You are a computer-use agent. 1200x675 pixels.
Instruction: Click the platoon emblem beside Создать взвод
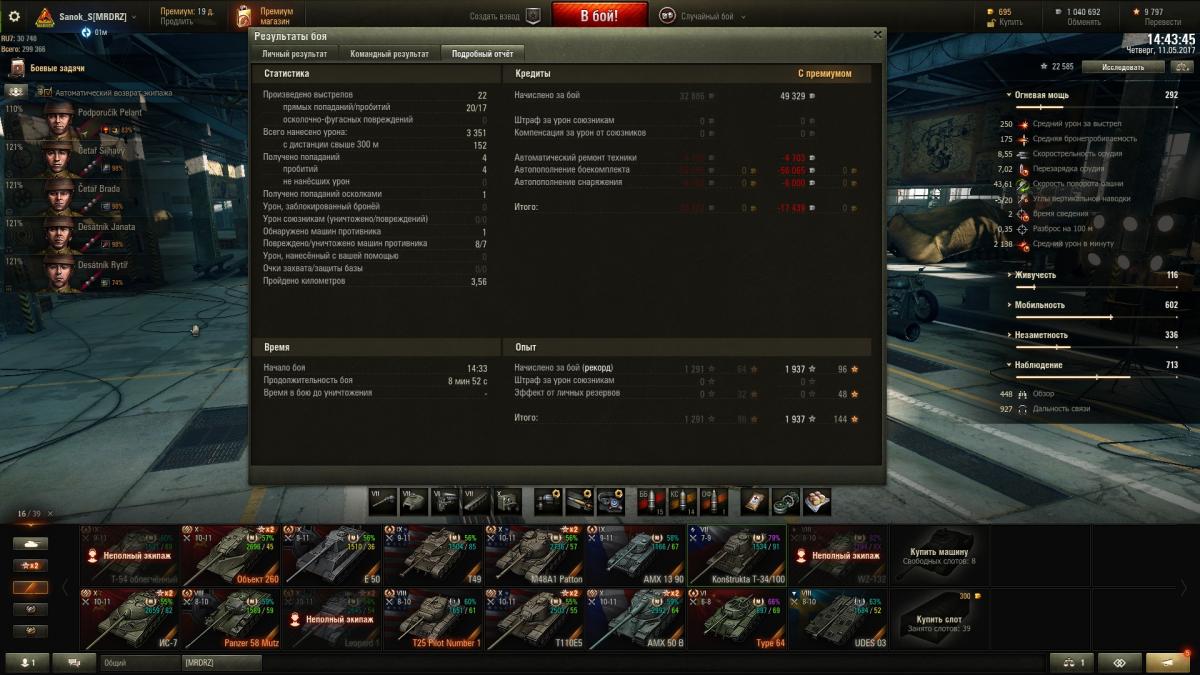(533, 16)
